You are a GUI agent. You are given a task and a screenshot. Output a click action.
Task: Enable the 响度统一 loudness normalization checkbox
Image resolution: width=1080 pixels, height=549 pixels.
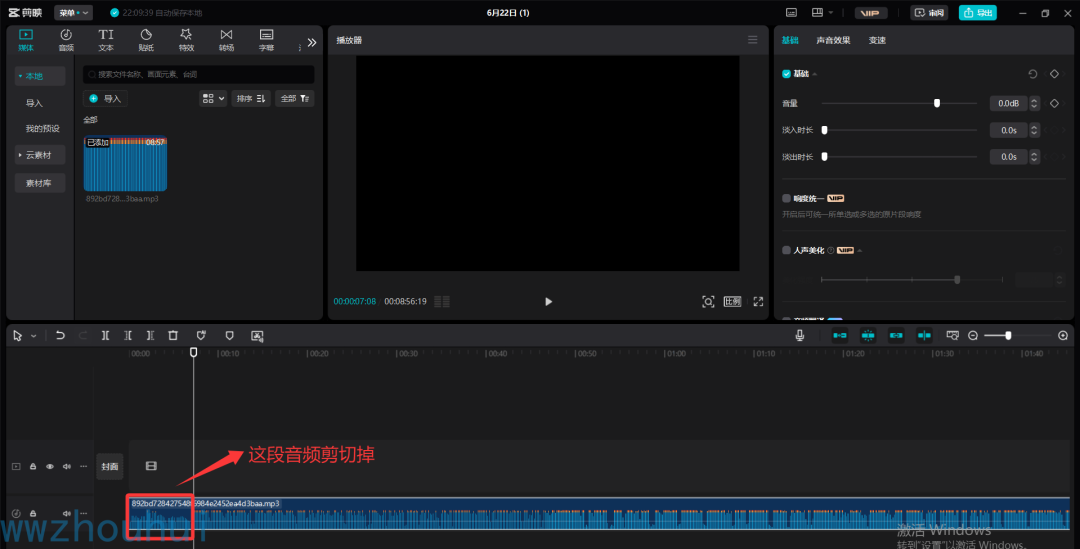(x=787, y=198)
